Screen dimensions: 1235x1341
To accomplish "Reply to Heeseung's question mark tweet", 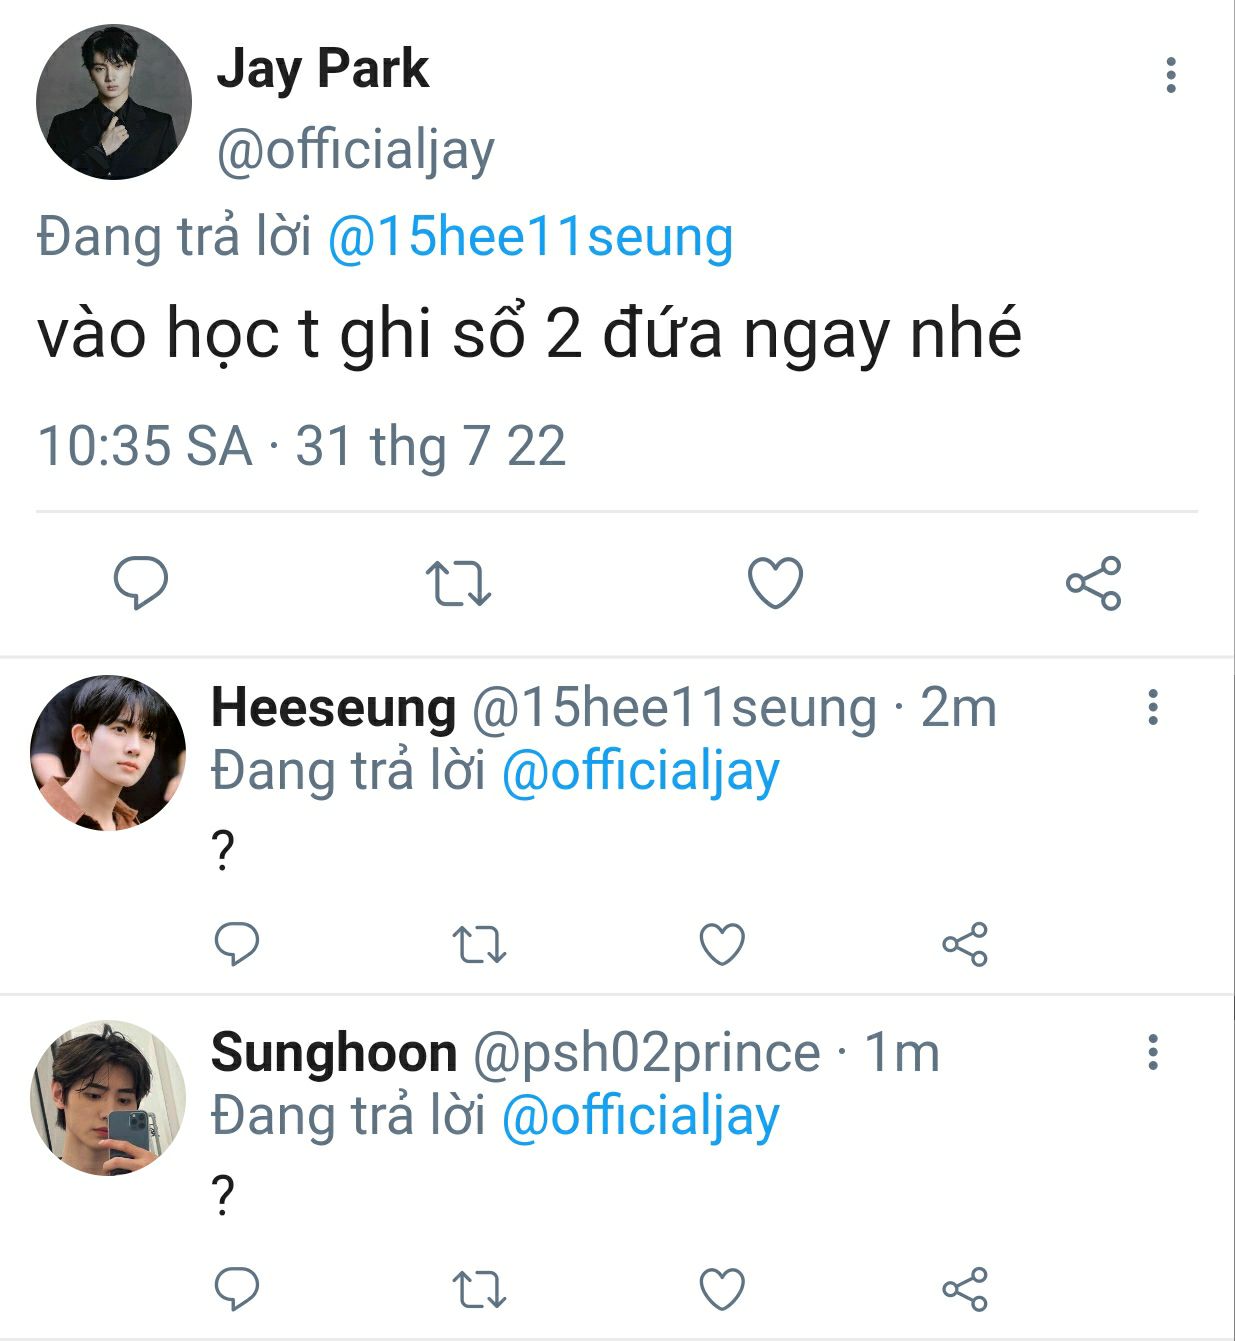I will click(237, 944).
